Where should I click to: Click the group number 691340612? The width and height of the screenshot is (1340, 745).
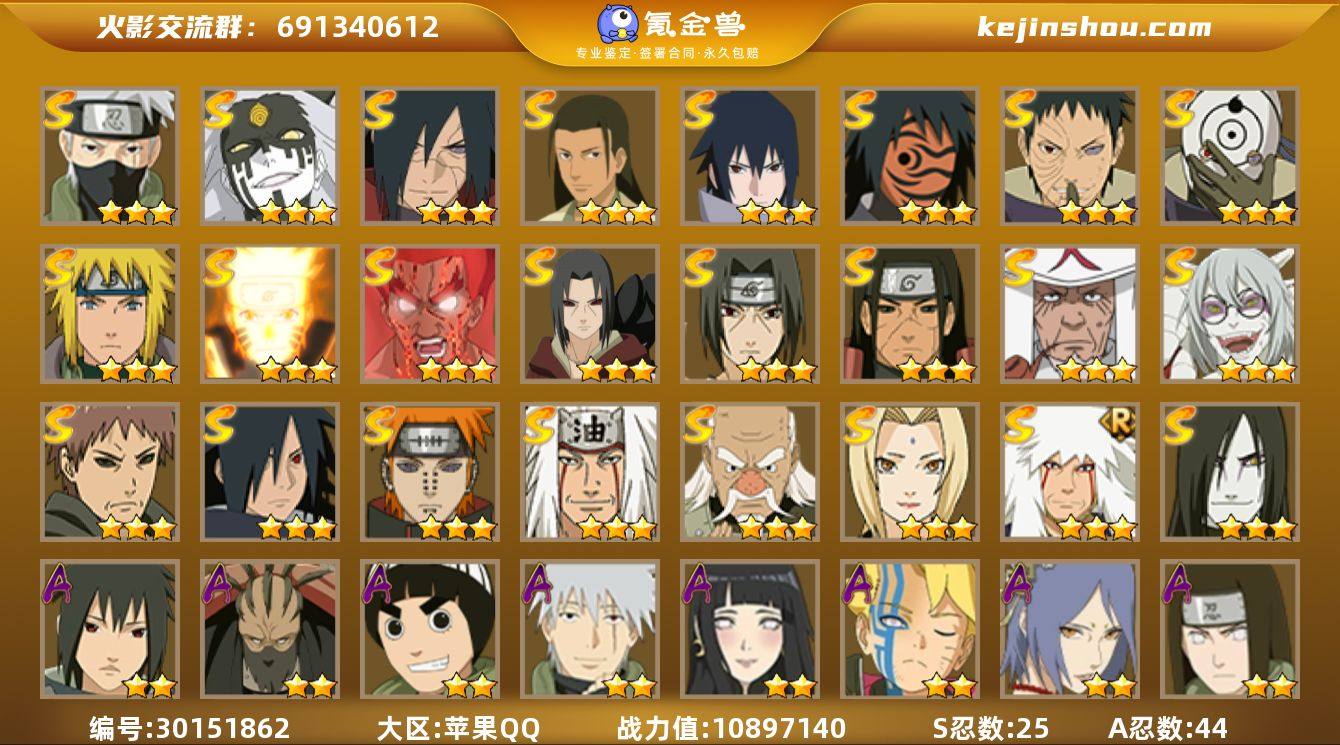tap(358, 27)
